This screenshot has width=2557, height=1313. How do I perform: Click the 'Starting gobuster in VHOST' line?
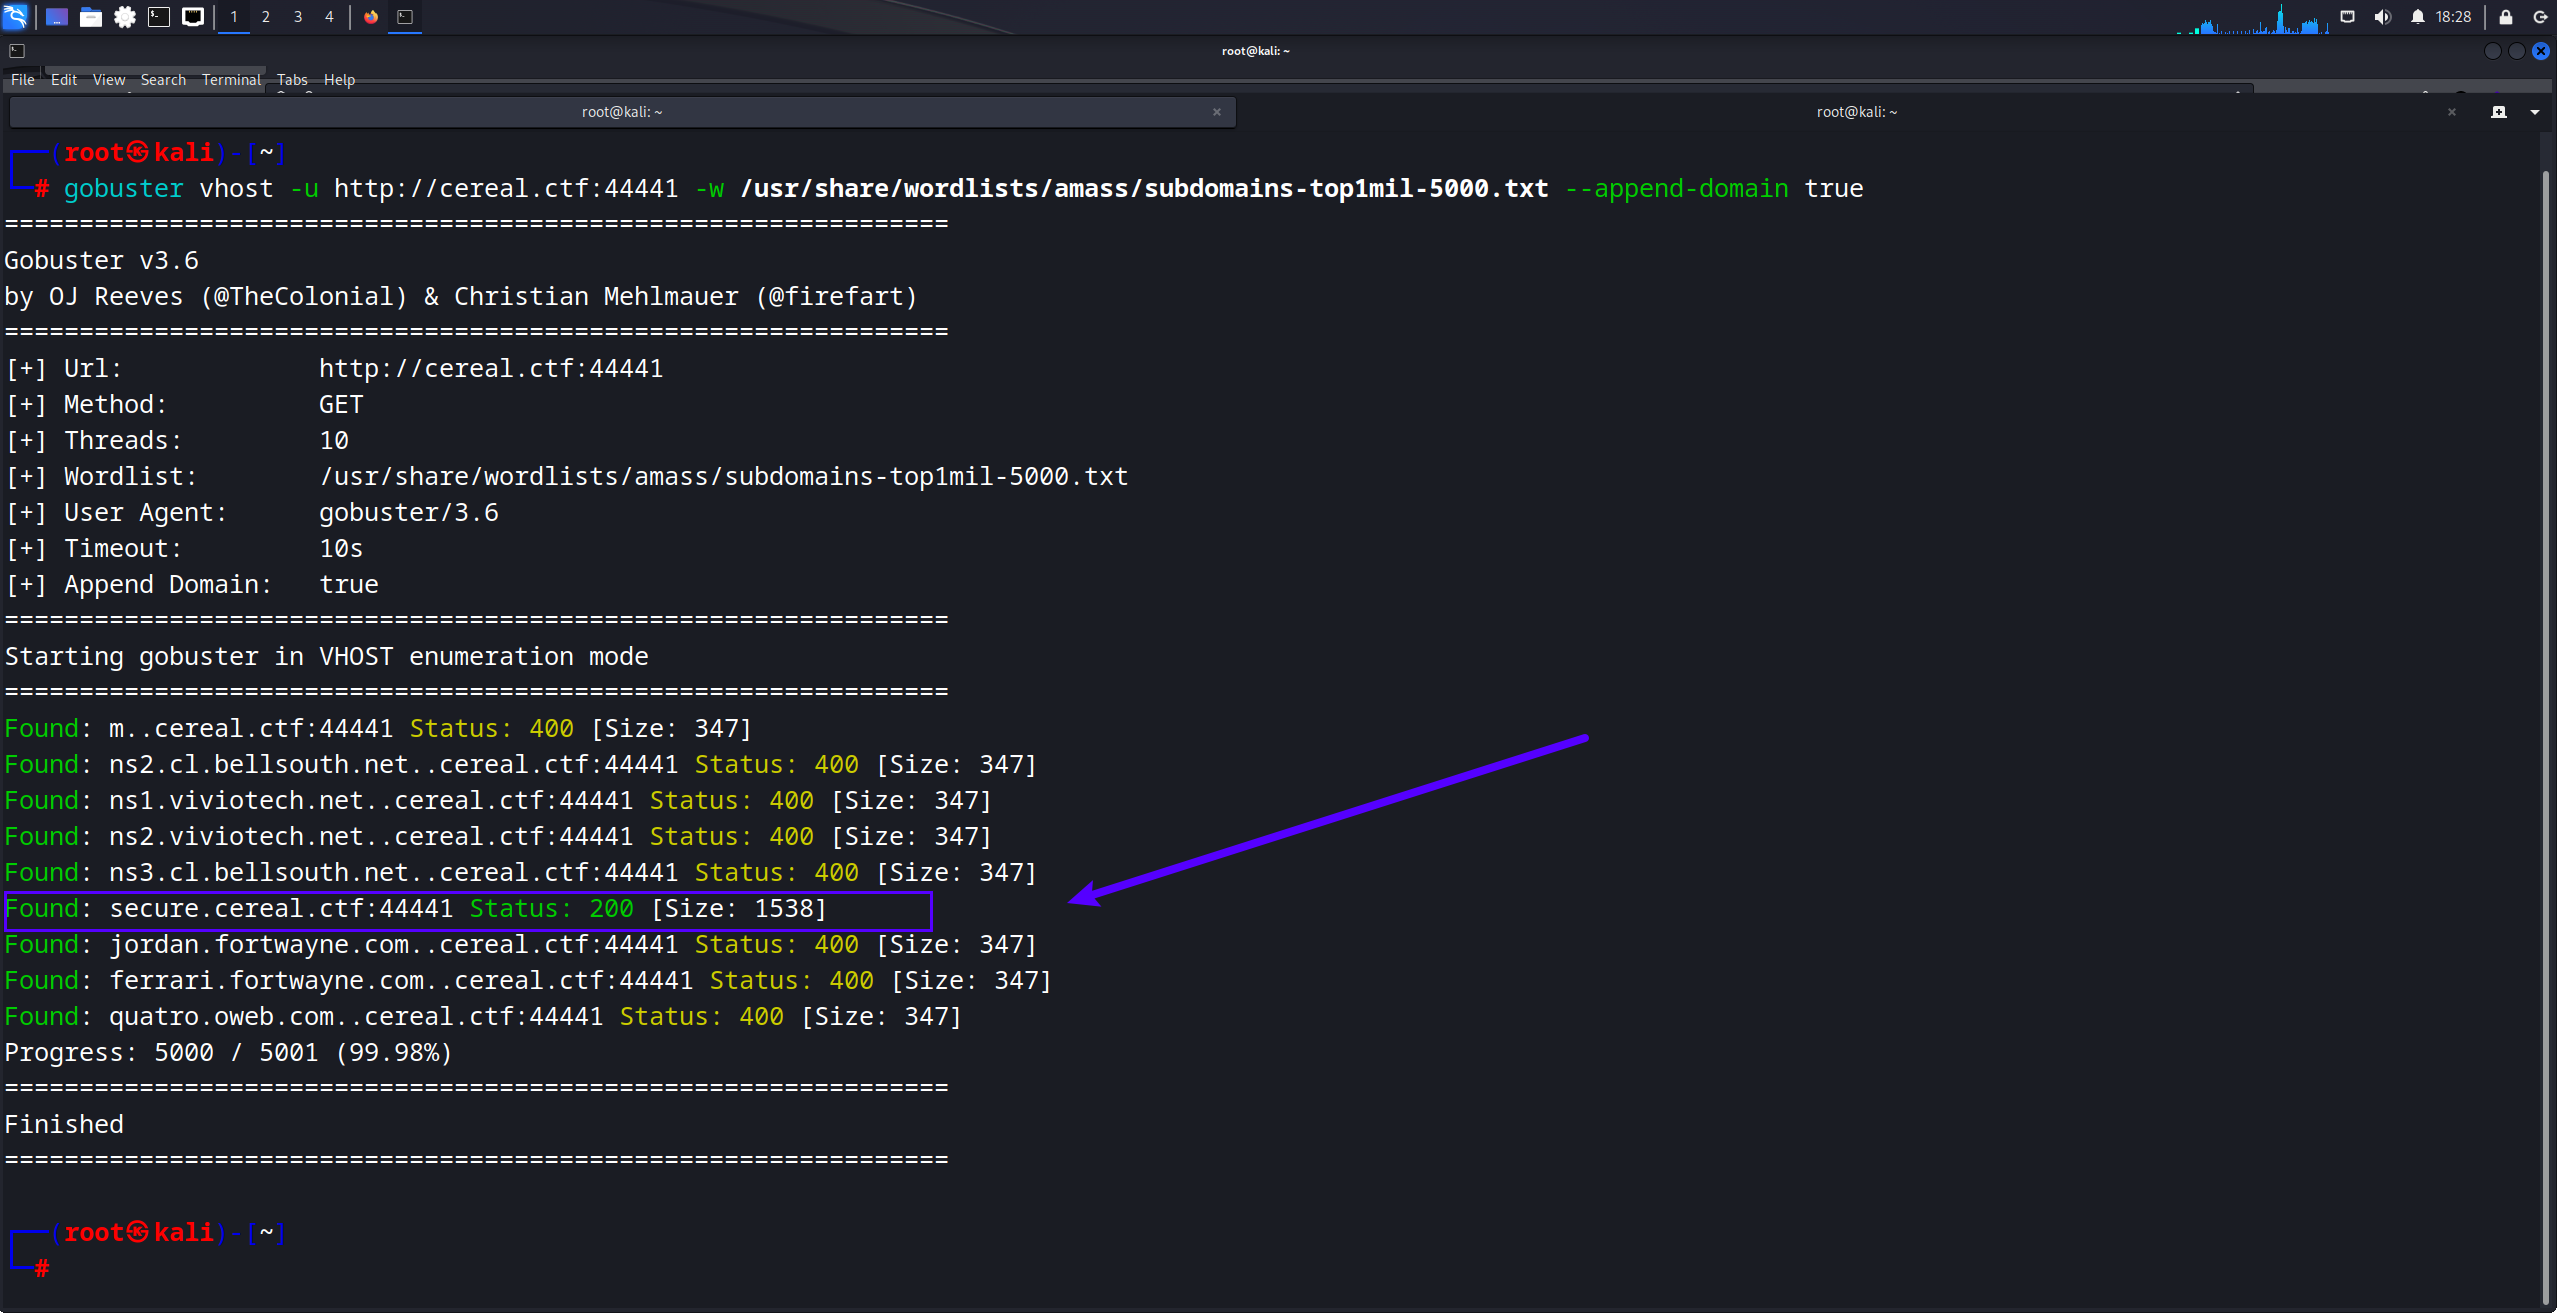tap(327, 657)
